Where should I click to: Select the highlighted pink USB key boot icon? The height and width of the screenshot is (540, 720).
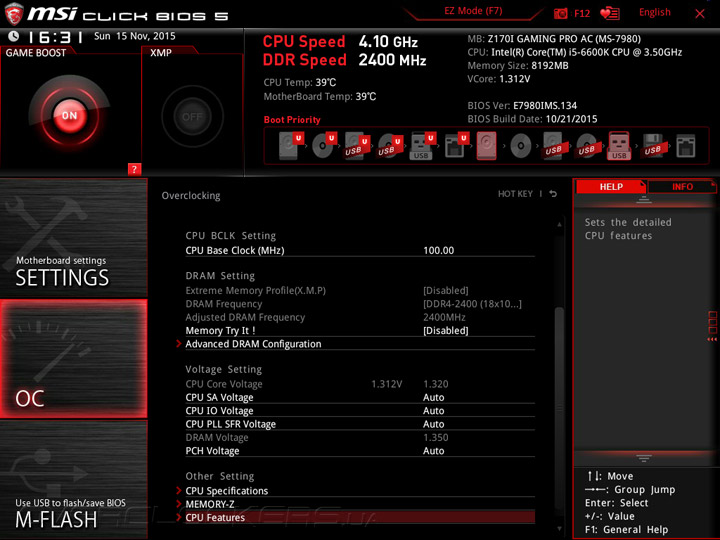pos(619,146)
